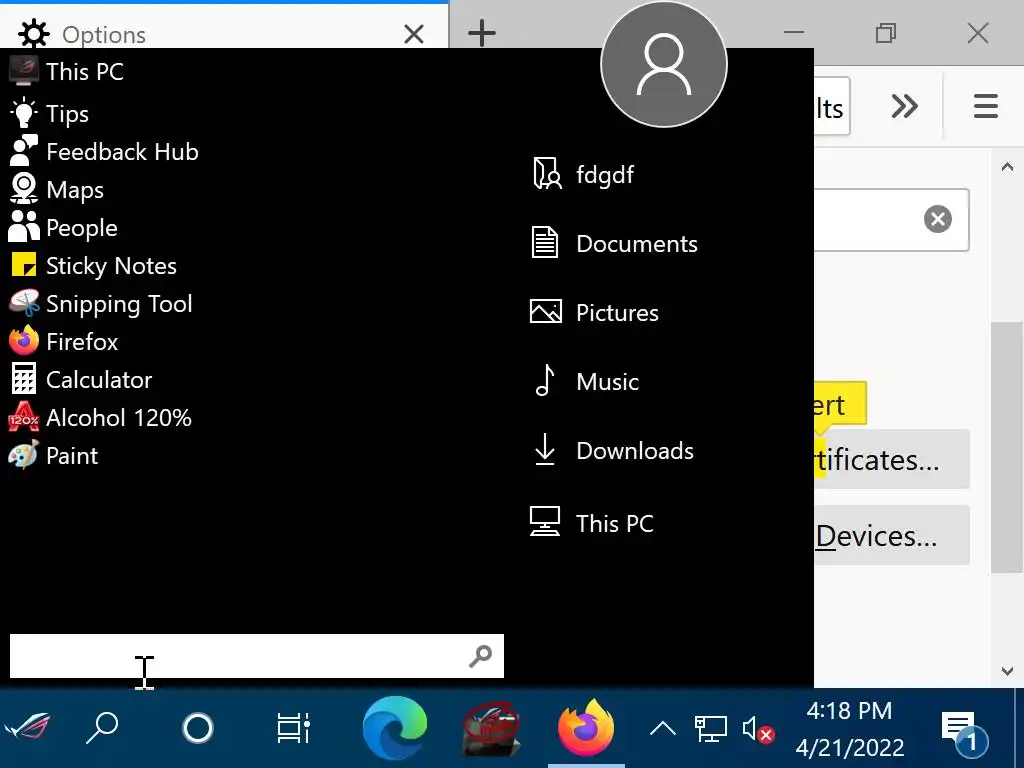The height and width of the screenshot is (768, 1024).
Task: Open the Downloads folder shortcut
Action: tap(612, 450)
